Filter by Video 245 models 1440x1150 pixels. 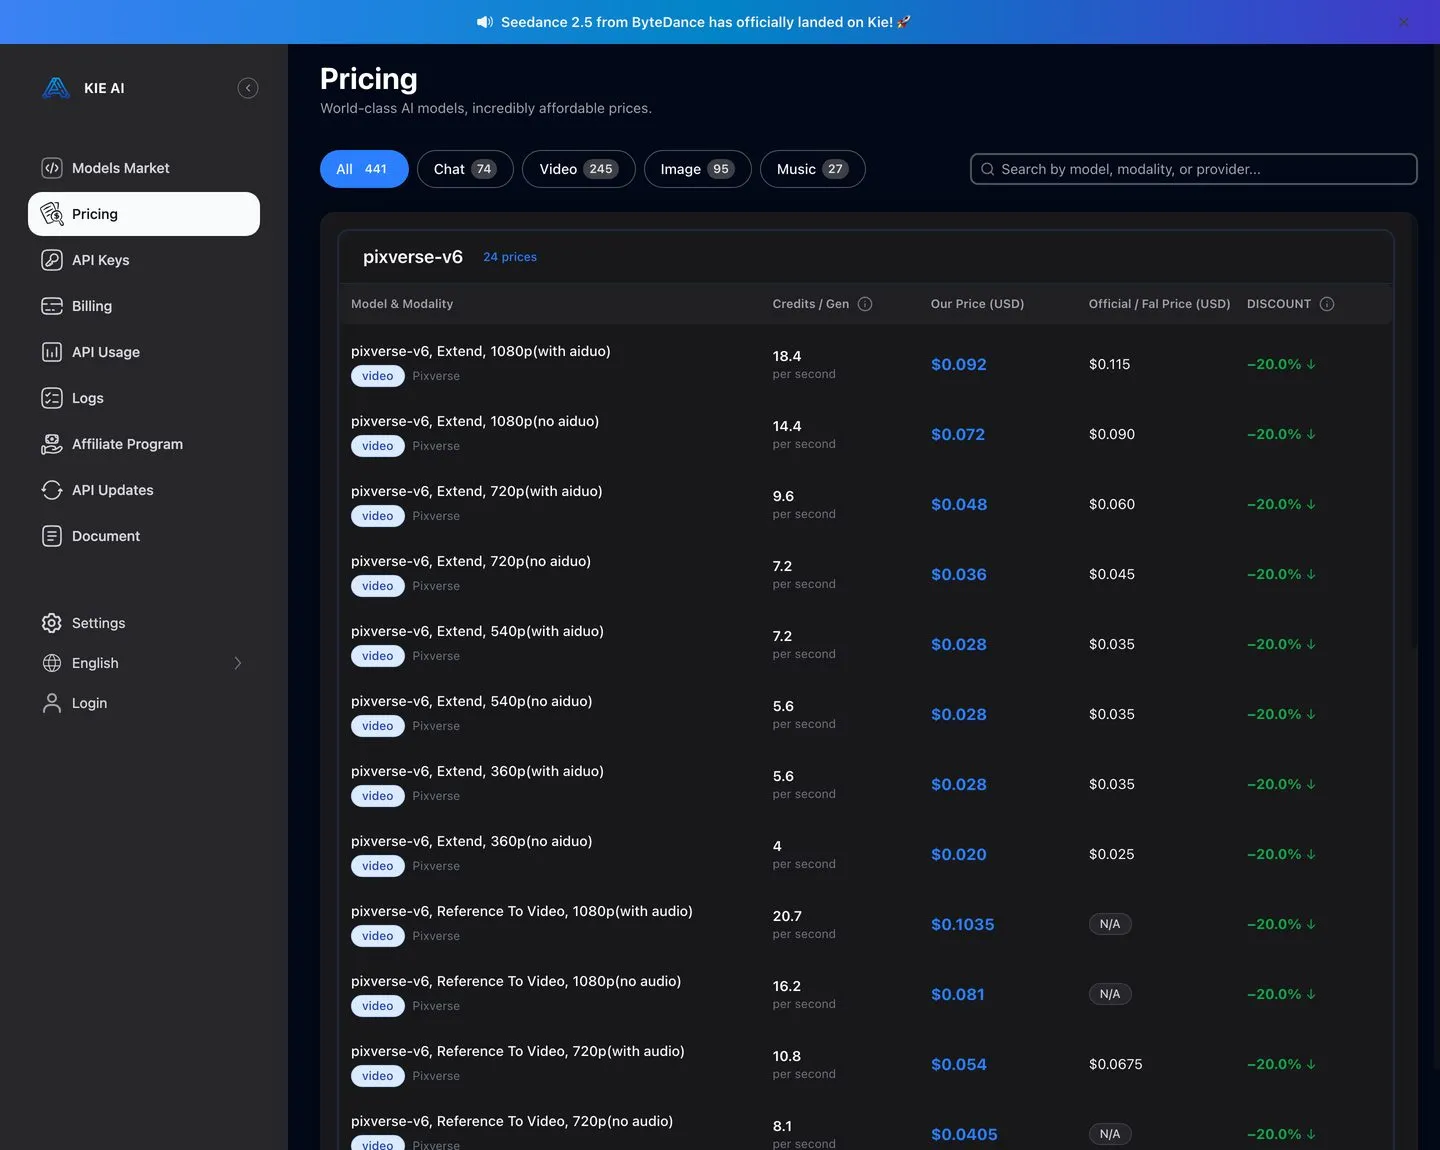(x=579, y=169)
